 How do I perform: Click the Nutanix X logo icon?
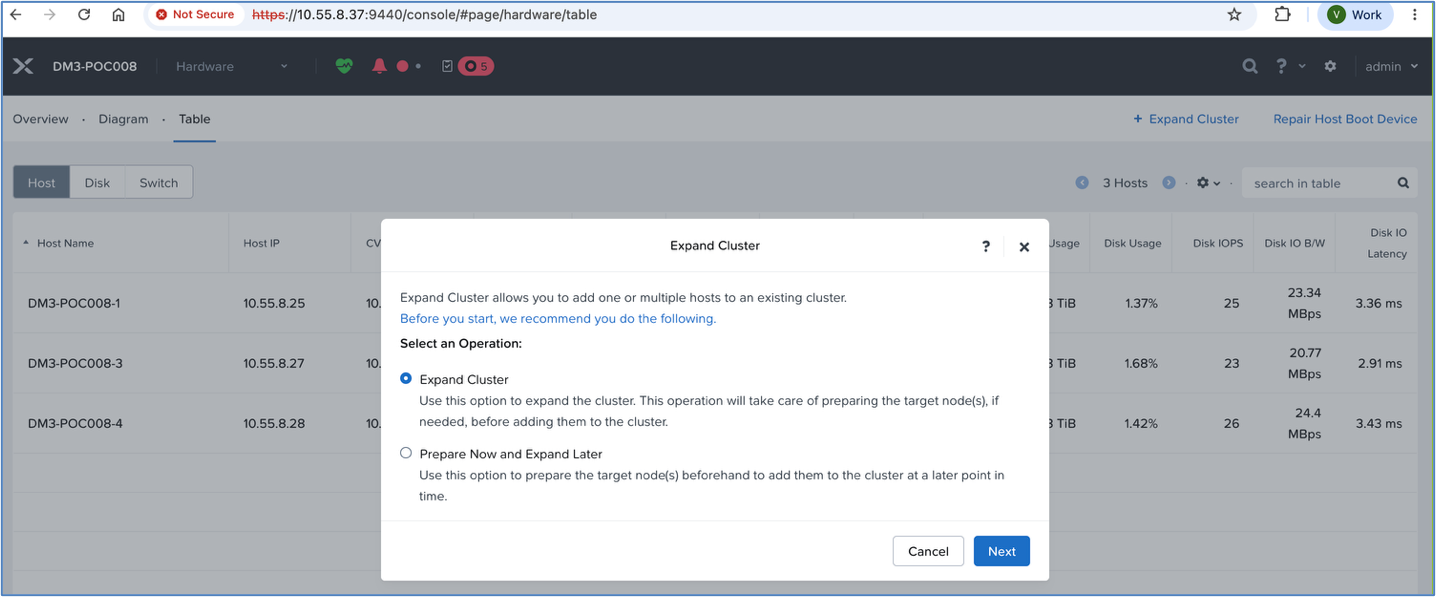point(23,66)
